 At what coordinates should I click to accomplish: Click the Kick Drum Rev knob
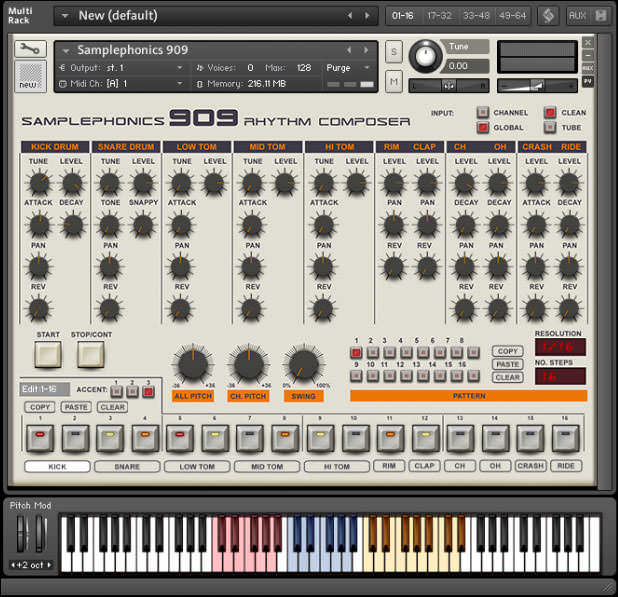39,309
